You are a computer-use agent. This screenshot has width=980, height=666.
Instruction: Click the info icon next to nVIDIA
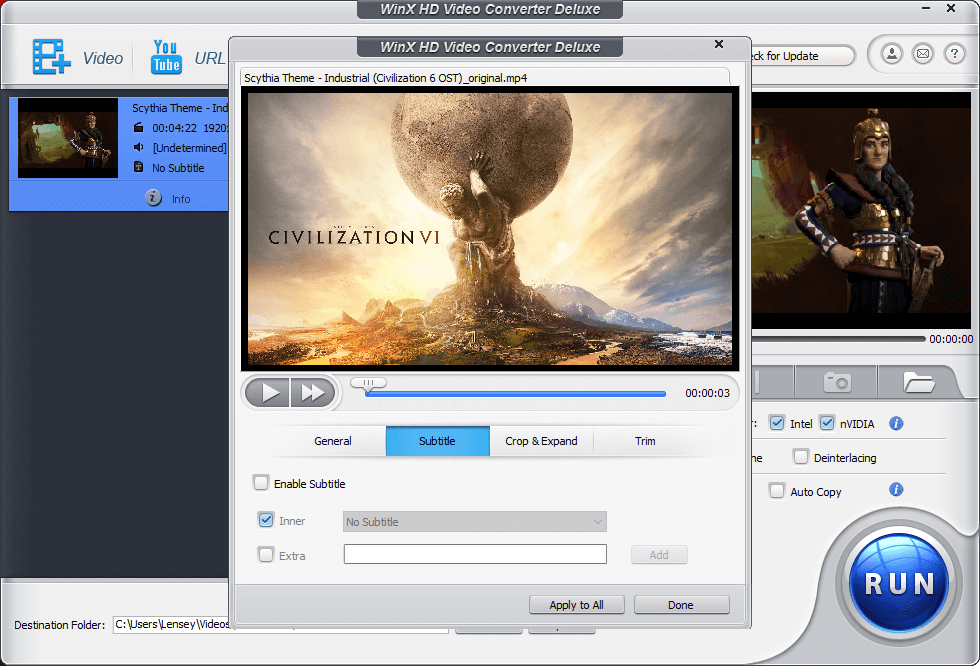click(896, 424)
